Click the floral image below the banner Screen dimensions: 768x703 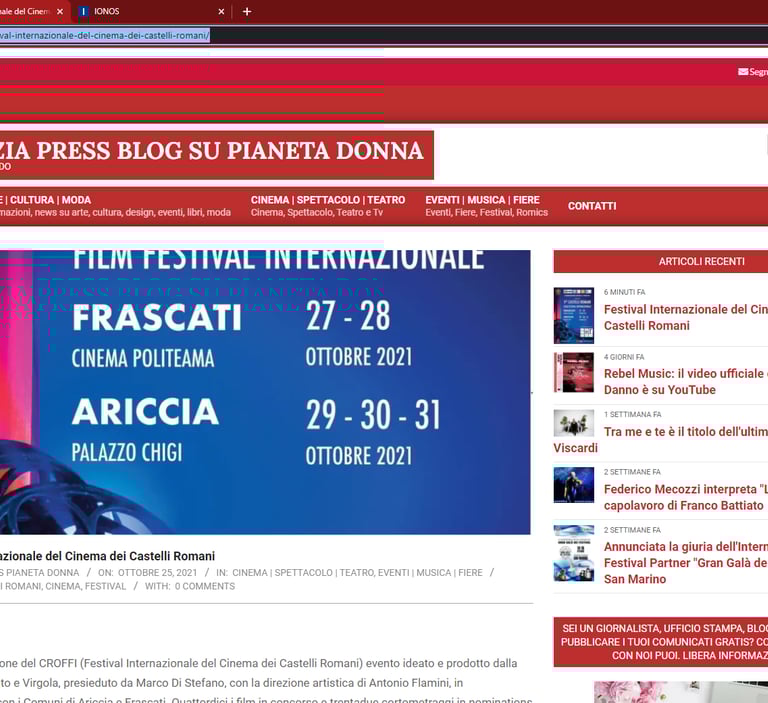tap(681, 692)
